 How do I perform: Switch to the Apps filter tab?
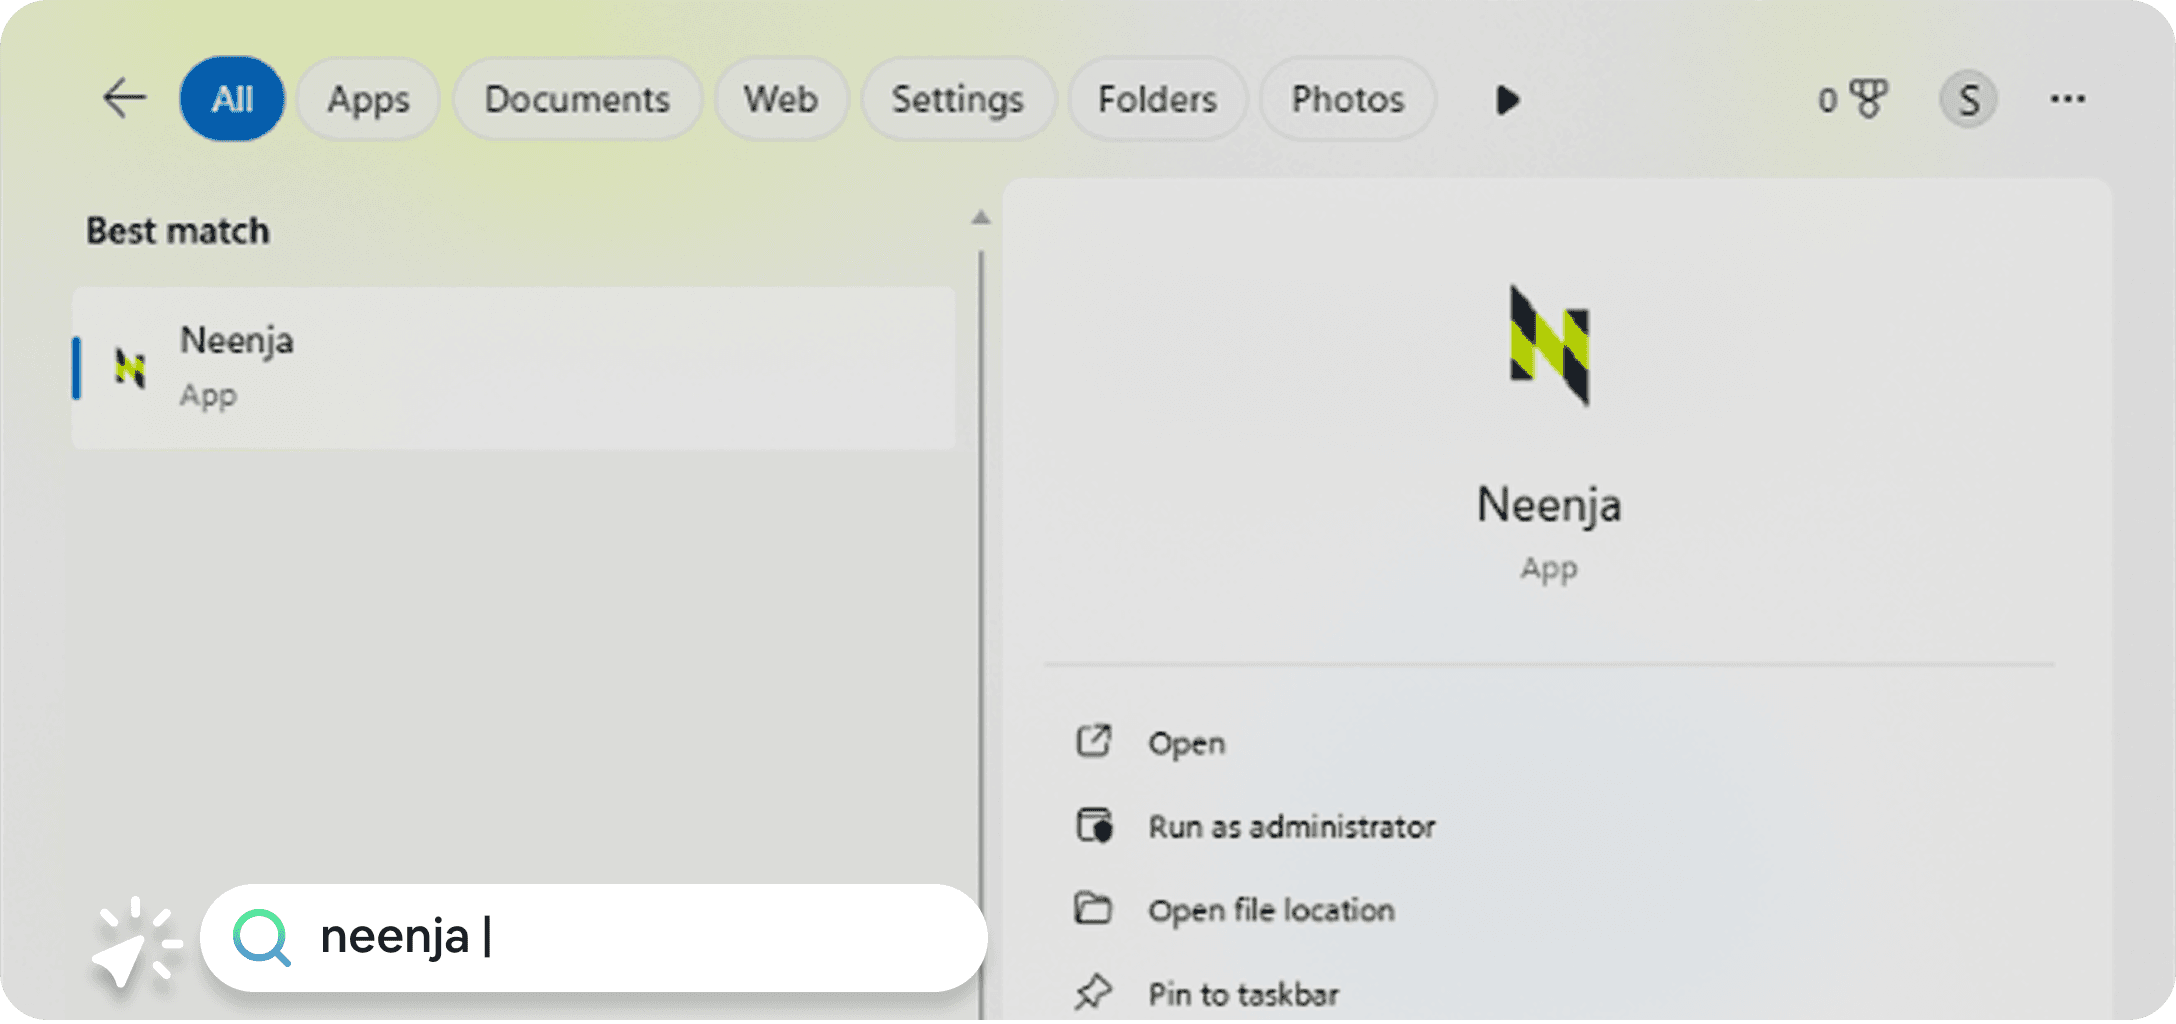[x=368, y=99]
